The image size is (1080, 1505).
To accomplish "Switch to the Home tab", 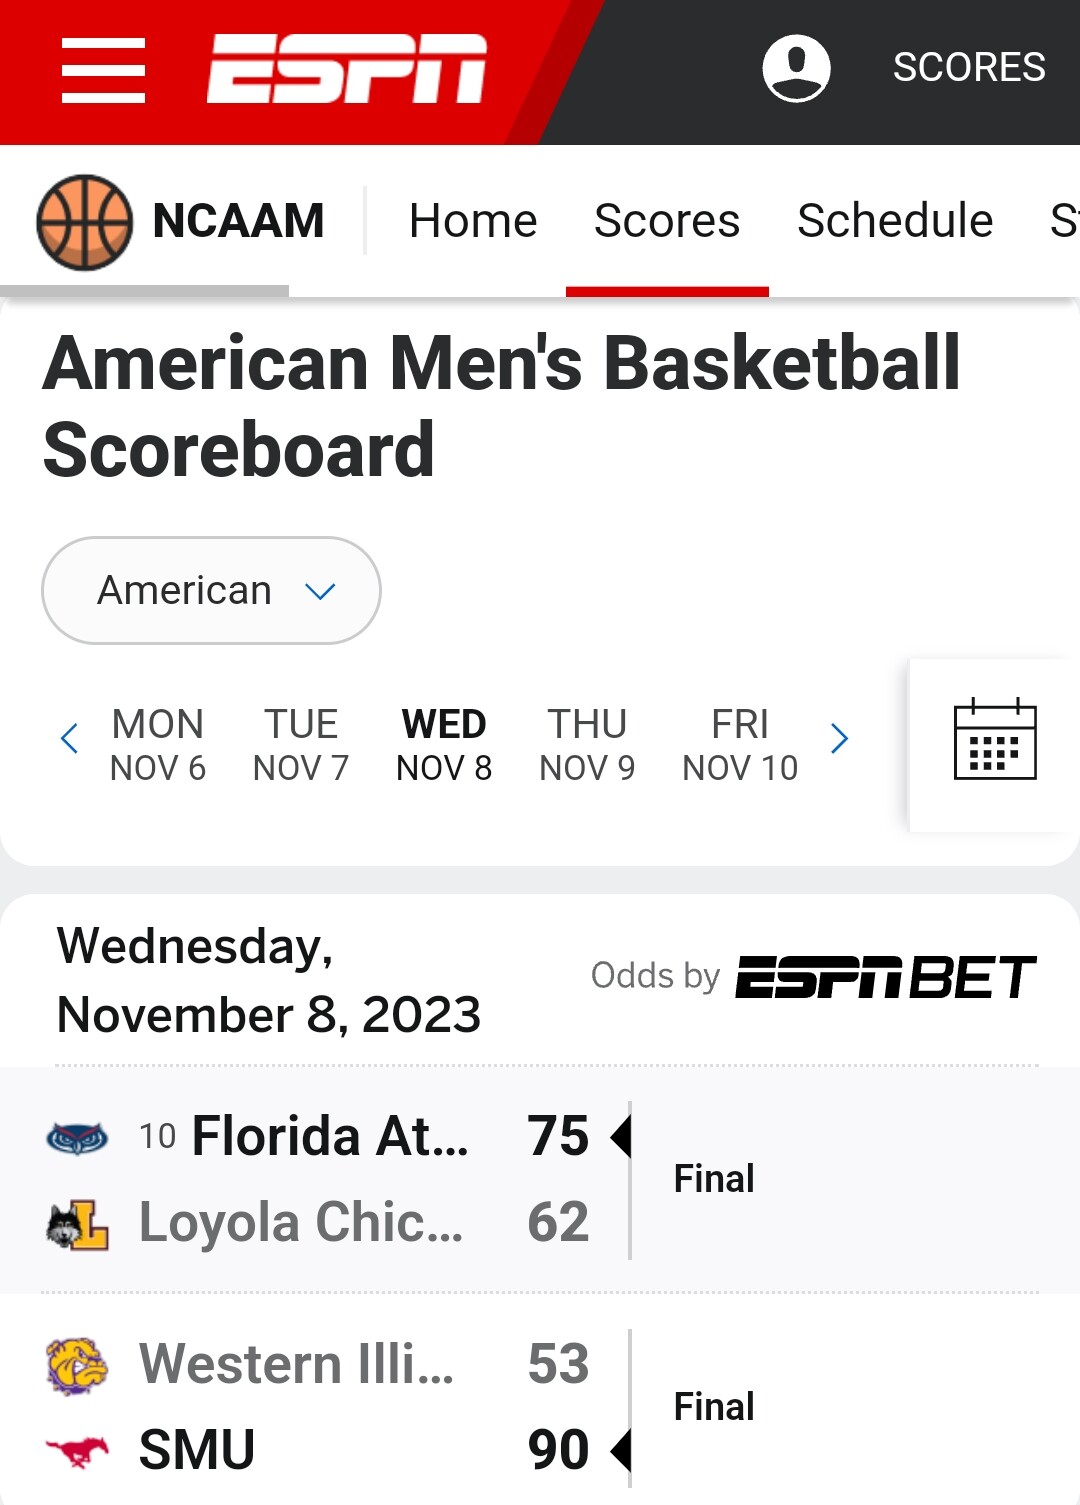I will (473, 220).
